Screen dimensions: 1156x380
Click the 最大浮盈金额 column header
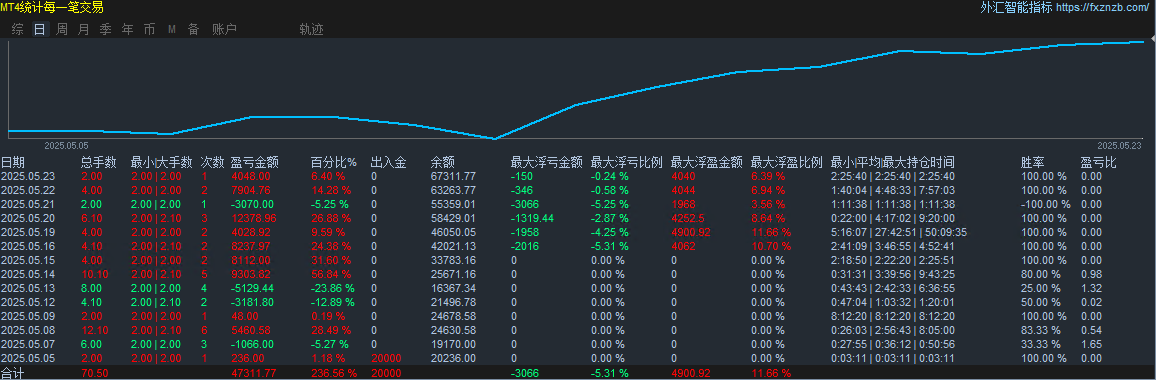(x=706, y=162)
